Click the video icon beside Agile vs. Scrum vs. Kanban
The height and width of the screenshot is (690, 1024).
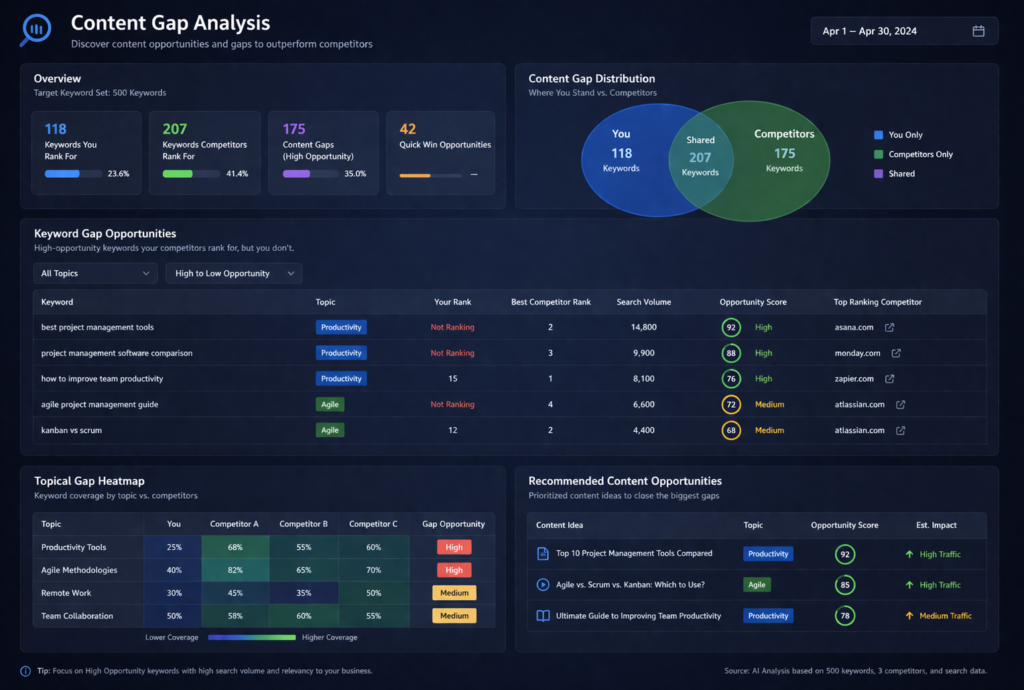(x=541, y=584)
